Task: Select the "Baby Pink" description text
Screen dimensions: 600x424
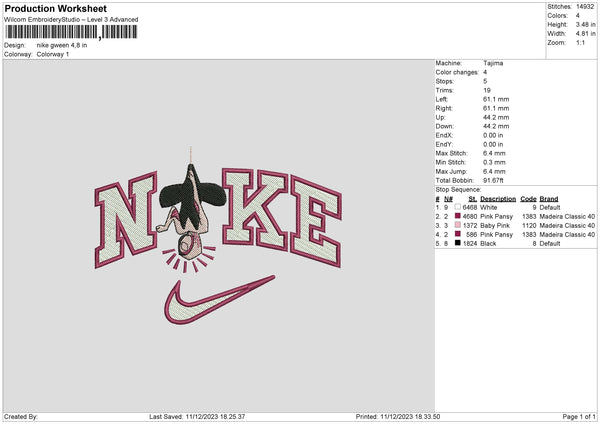Action: pyautogui.click(x=495, y=225)
